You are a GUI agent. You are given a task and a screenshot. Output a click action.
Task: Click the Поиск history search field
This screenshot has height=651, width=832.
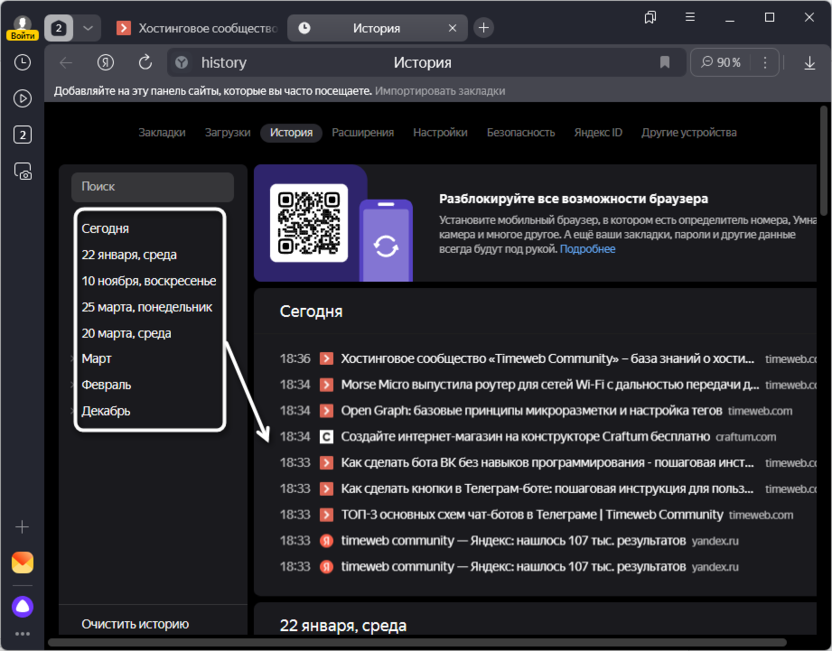(152, 187)
